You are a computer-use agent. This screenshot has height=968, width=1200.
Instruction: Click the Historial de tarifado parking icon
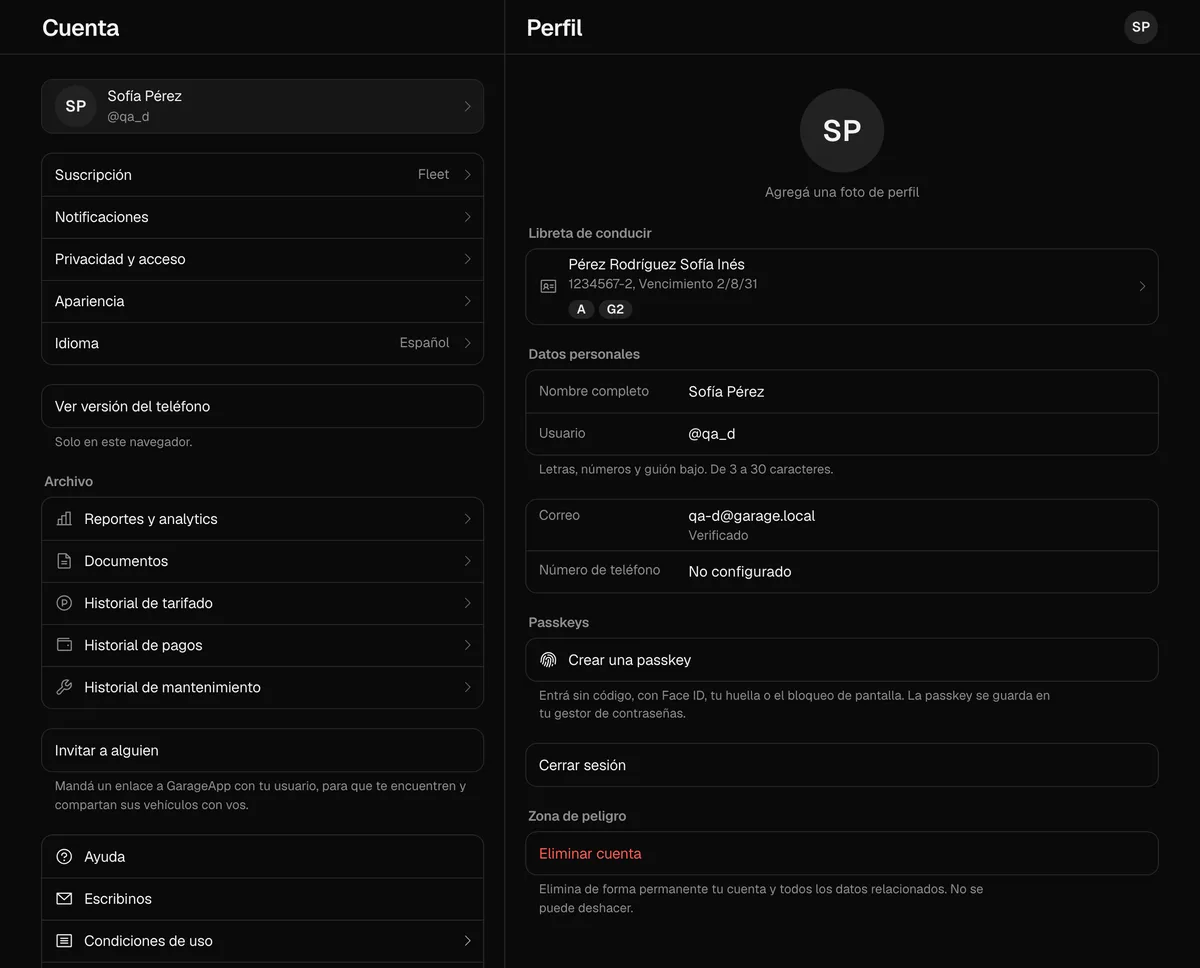(64, 603)
